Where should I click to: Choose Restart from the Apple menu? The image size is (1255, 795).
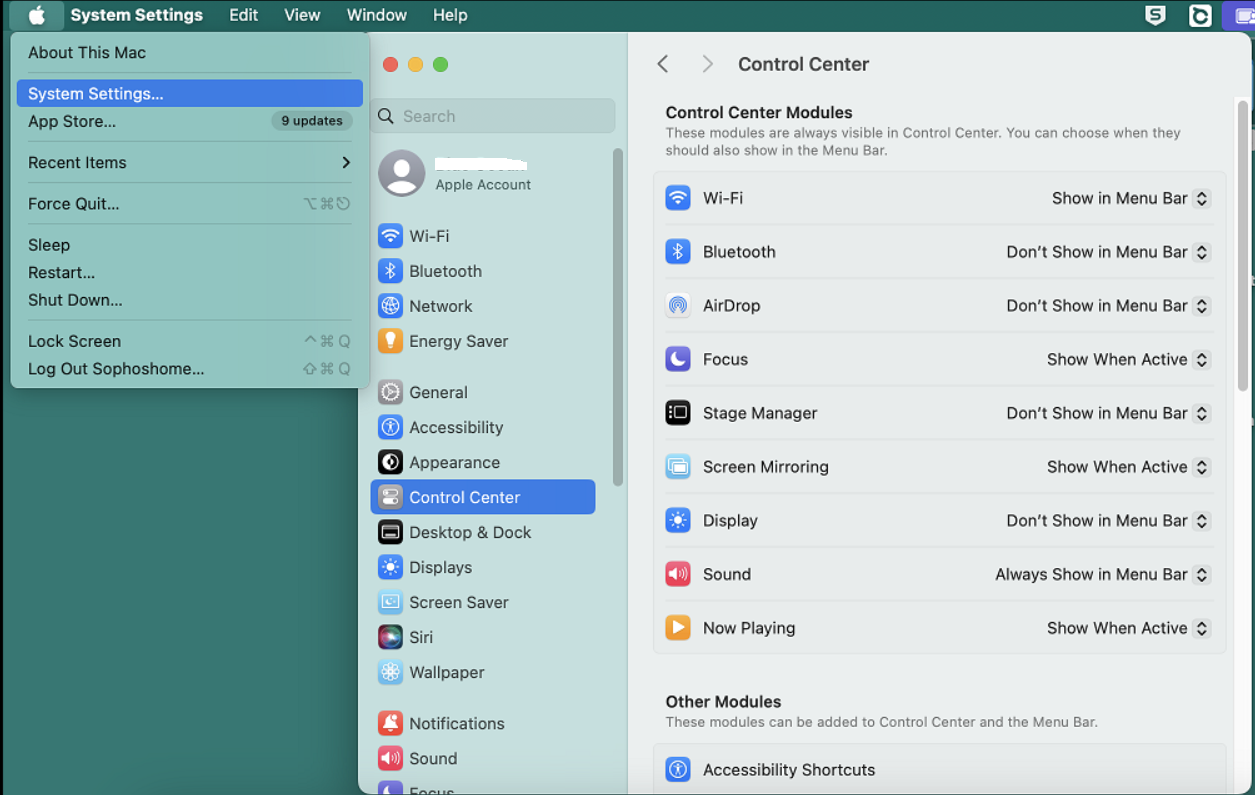click(x=62, y=272)
